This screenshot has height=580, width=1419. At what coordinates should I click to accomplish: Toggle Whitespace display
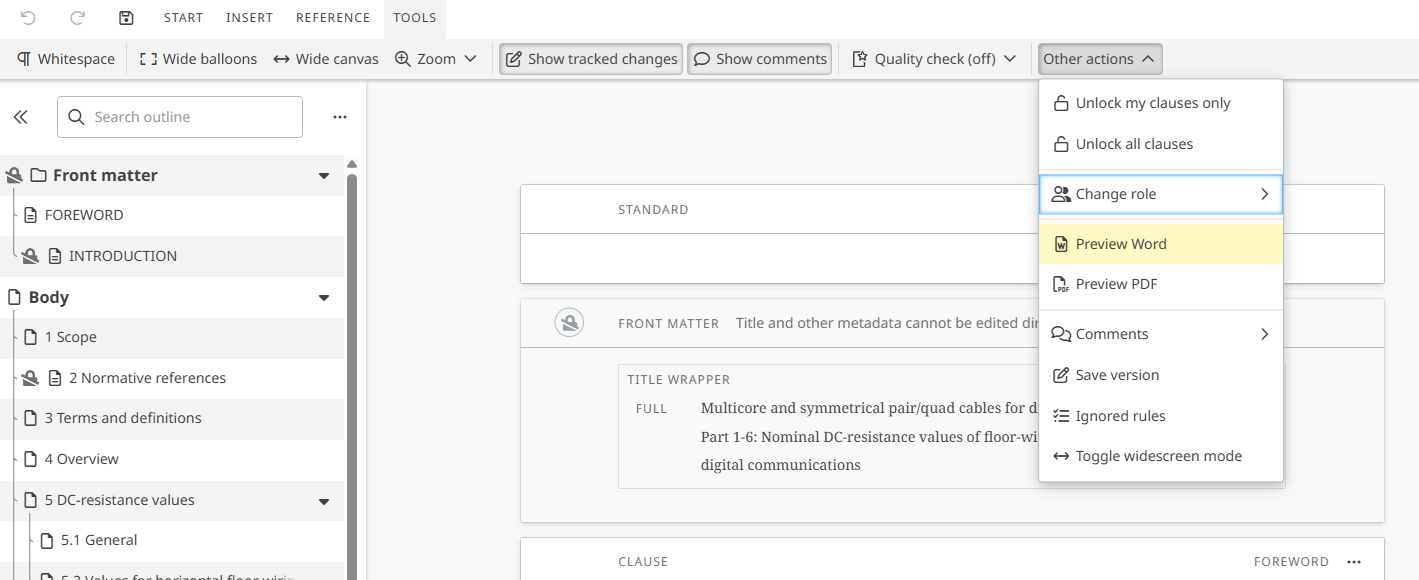tap(66, 59)
